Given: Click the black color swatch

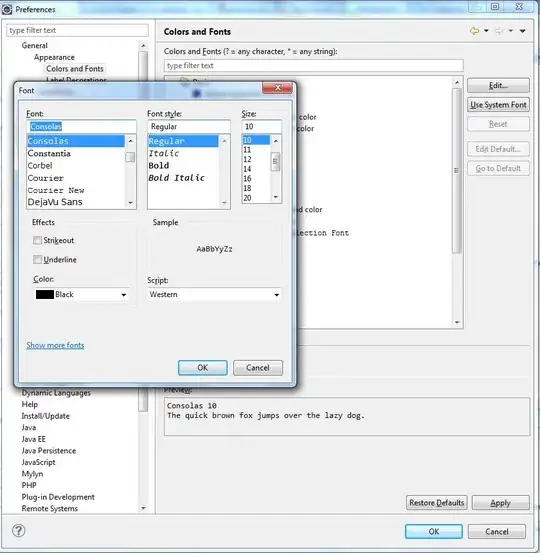Looking at the screenshot, I should coord(45,294).
